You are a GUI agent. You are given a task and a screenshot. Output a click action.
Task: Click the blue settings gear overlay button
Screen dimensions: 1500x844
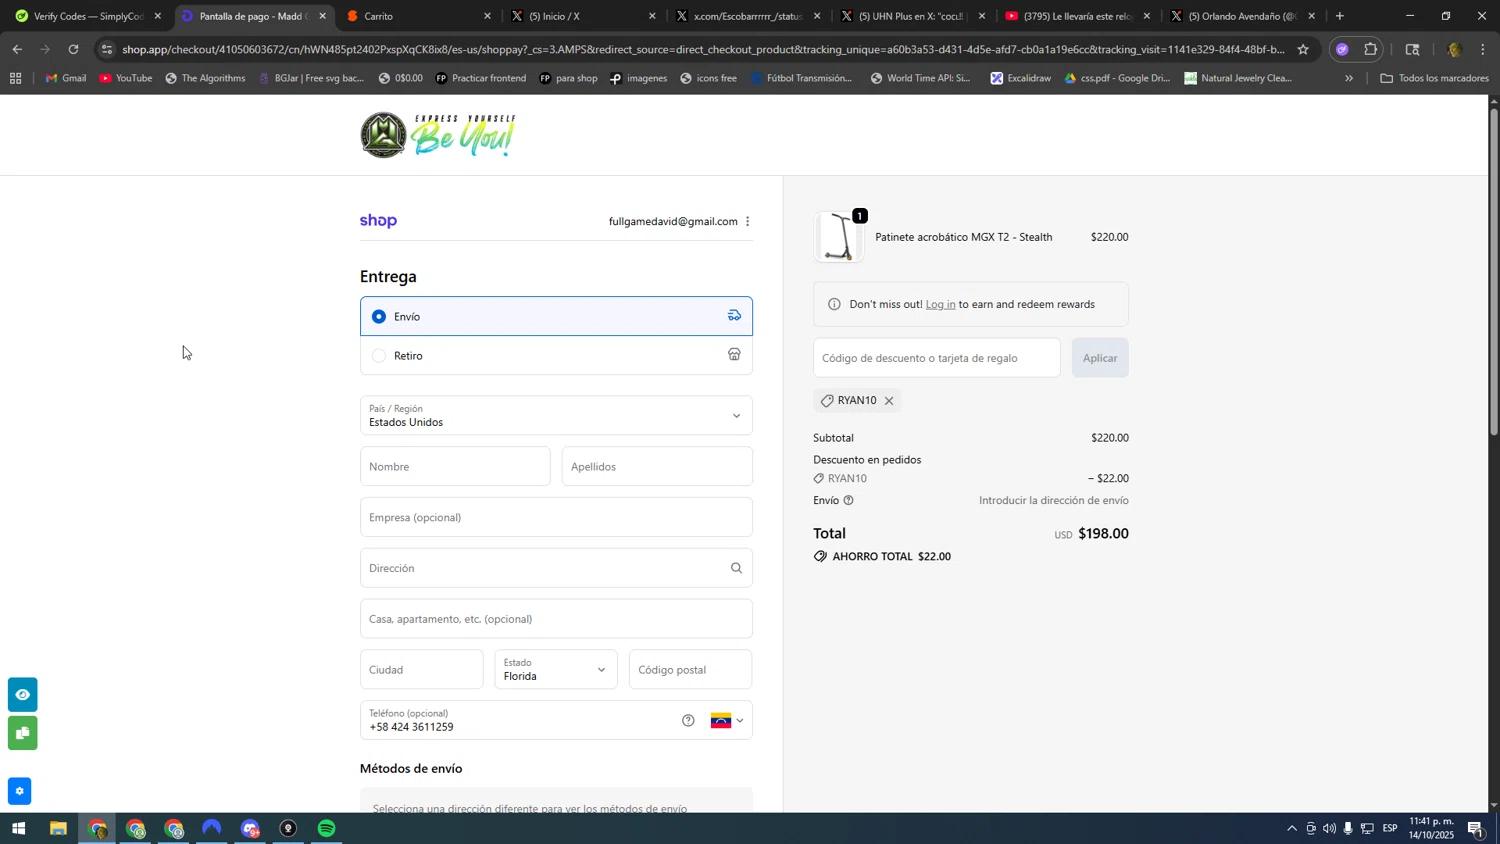20,792
